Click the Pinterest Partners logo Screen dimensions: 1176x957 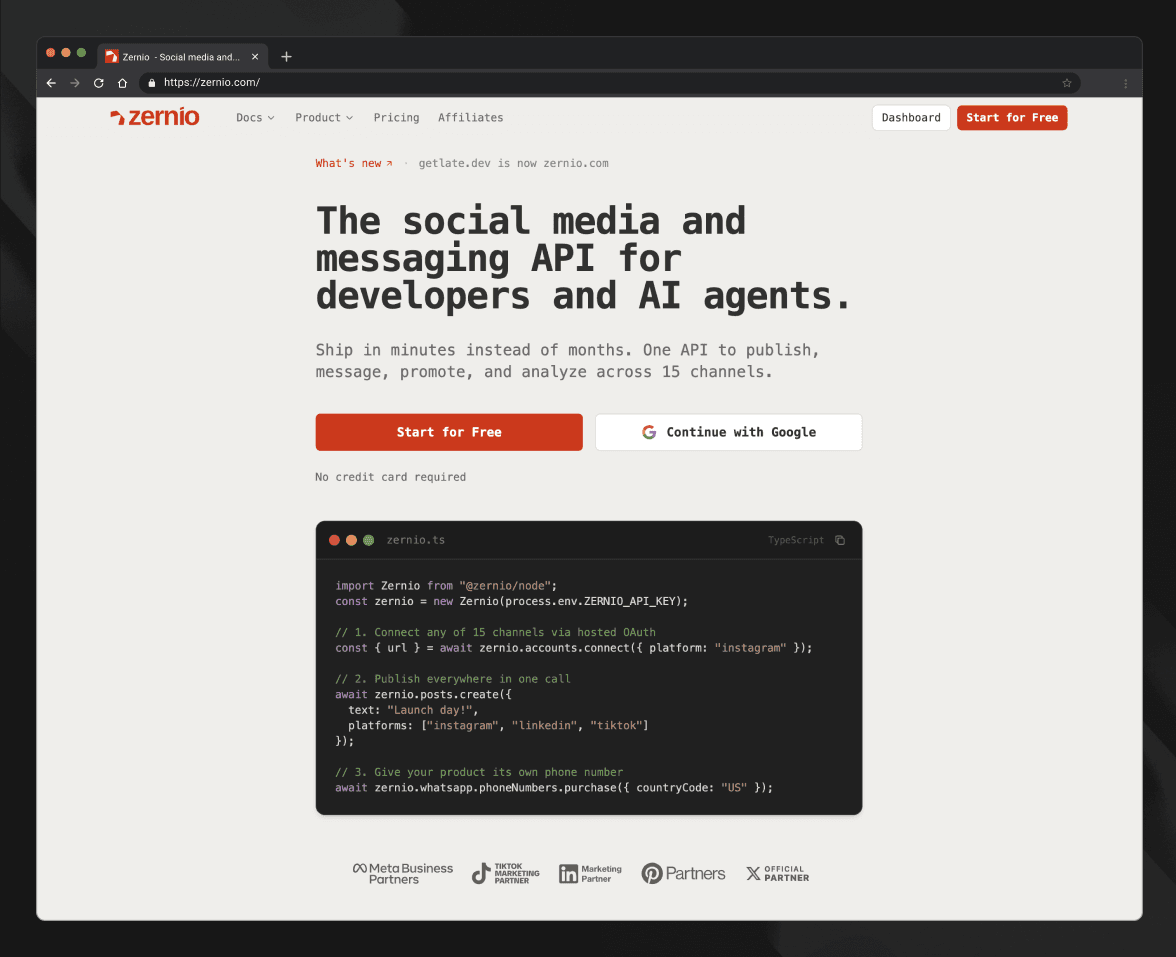[683, 874]
